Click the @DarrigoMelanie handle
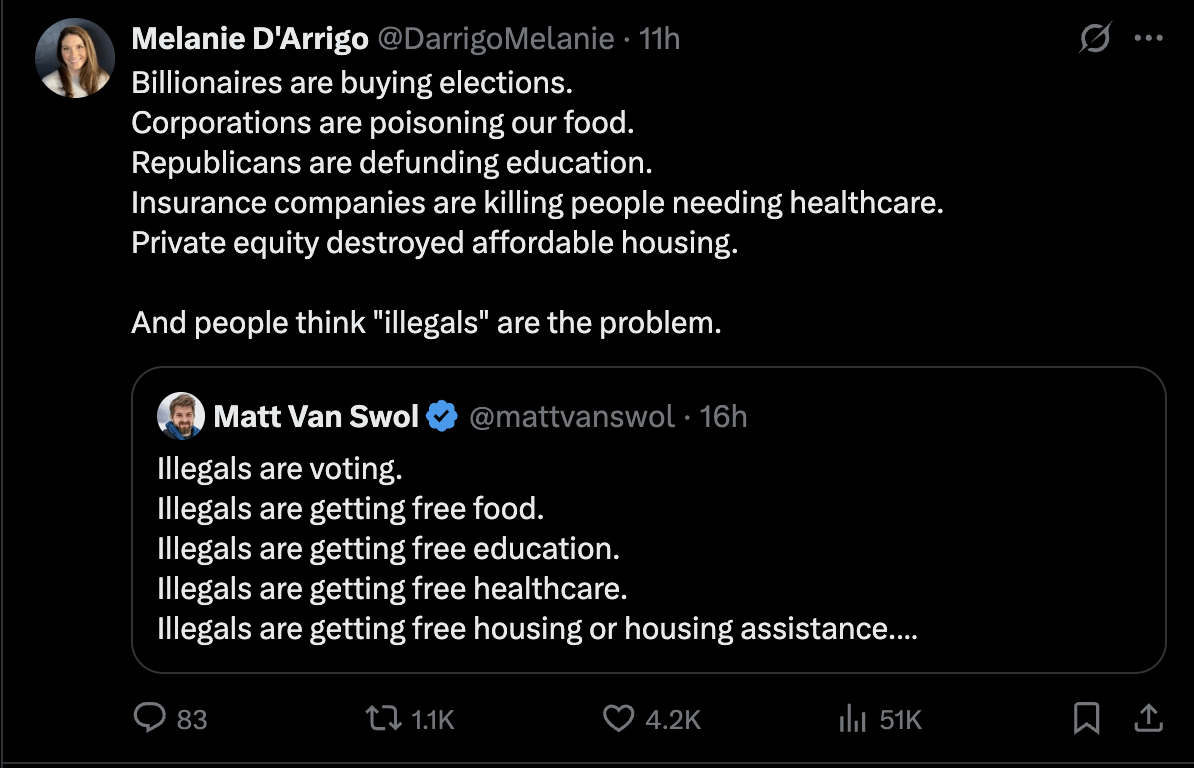The height and width of the screenshot is (768, 1194). [x=494, y=39]
